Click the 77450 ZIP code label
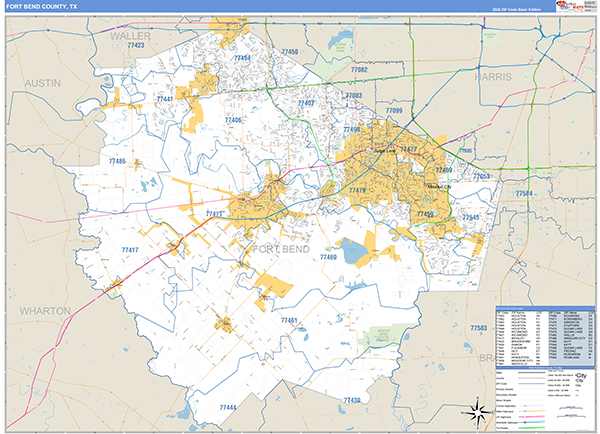 (x=290, y=51)
